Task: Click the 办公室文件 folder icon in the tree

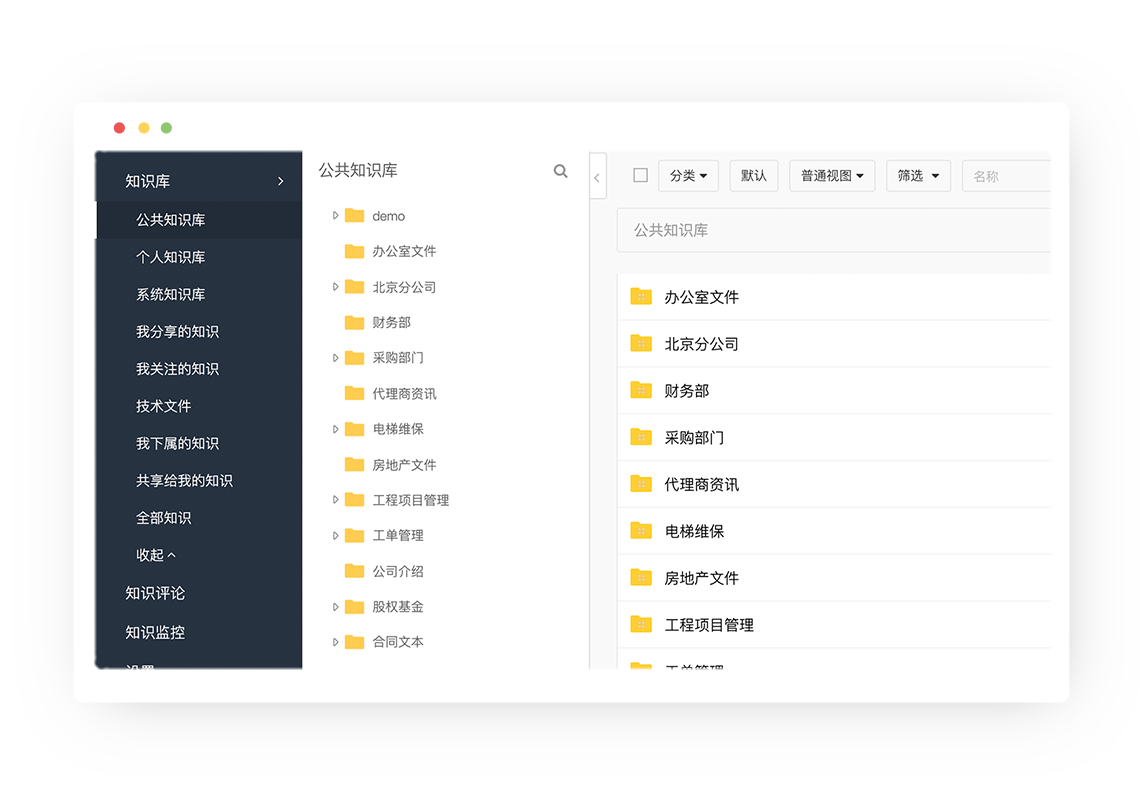Action: pos(354,251)
